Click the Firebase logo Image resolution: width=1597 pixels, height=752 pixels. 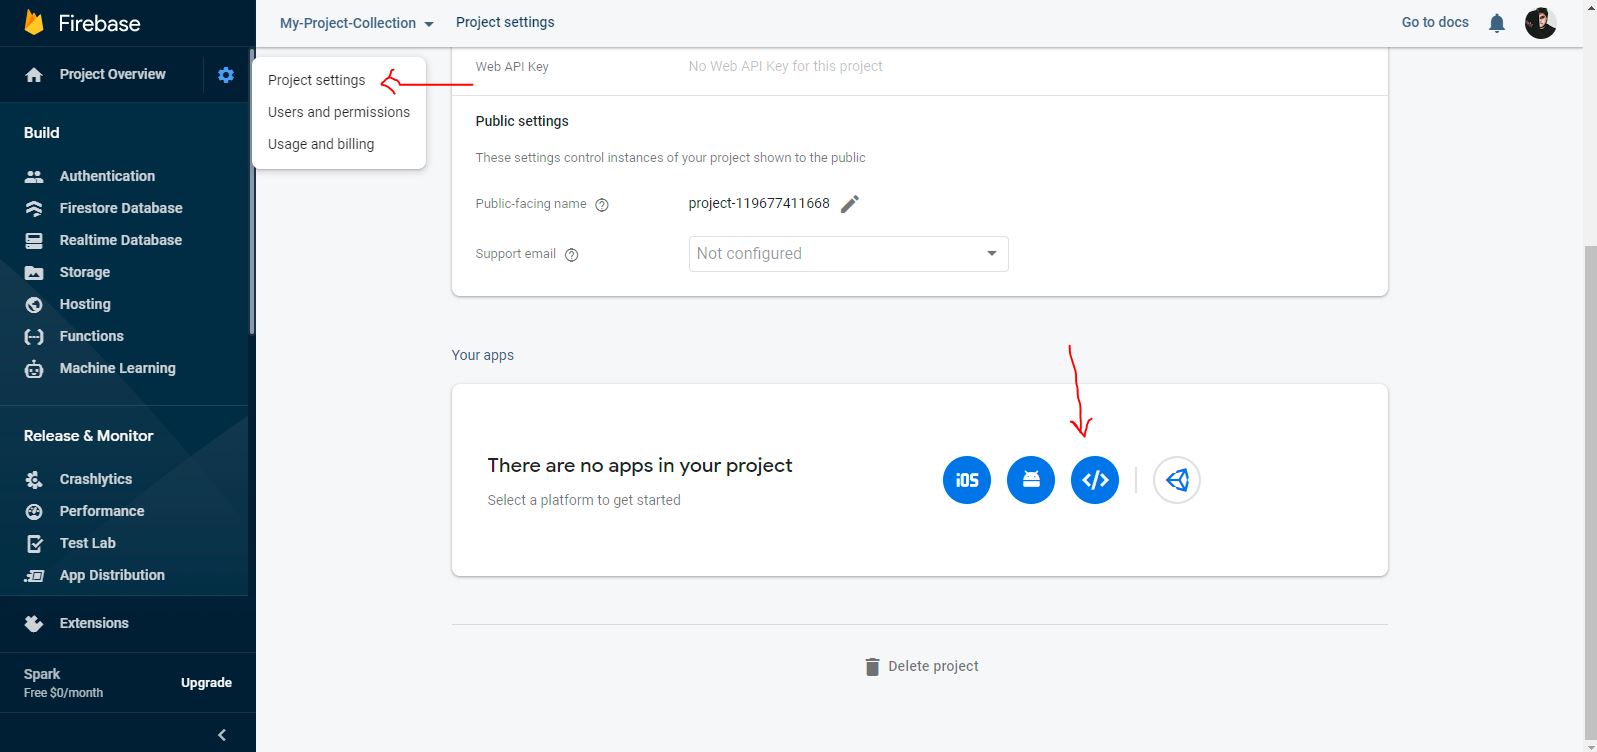(33, 22)
